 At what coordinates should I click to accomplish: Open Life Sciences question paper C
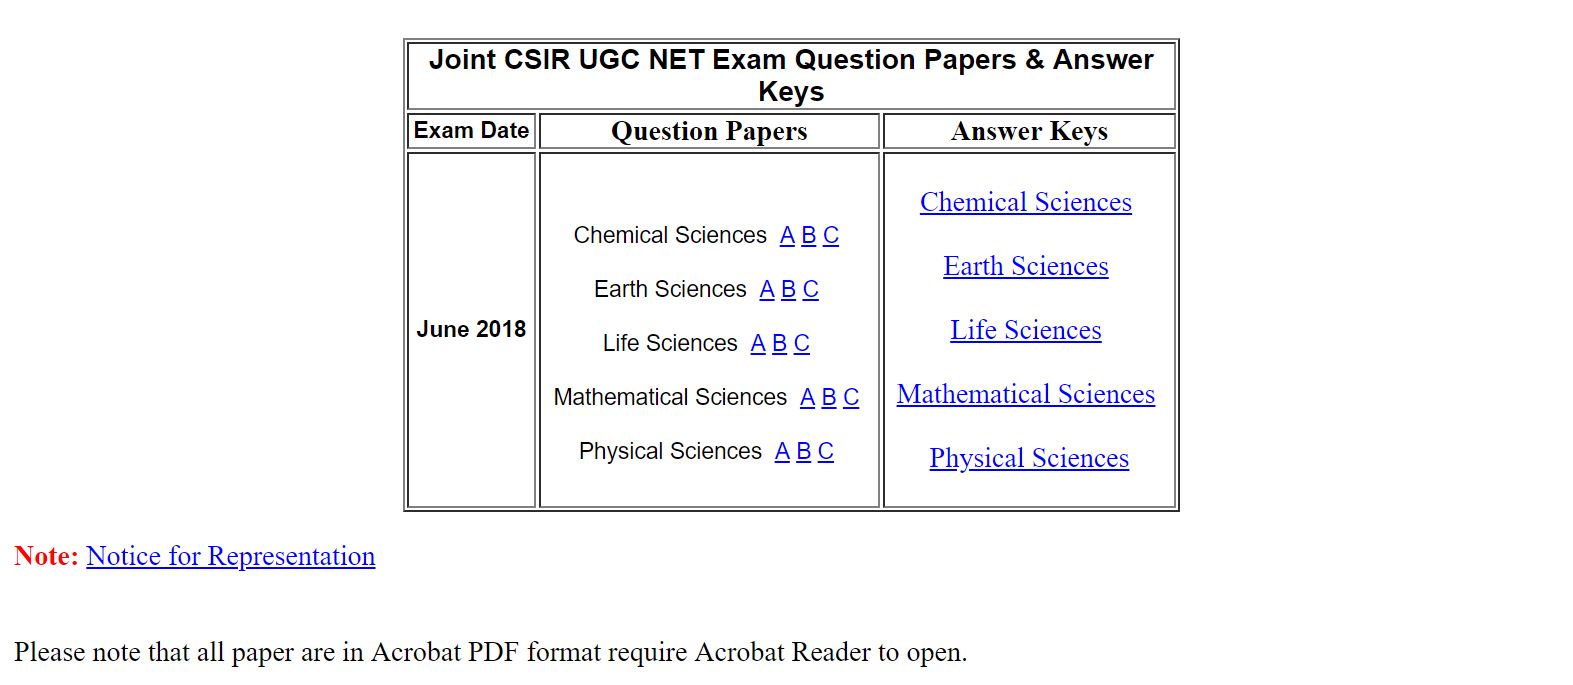click(x=802, y=344)
